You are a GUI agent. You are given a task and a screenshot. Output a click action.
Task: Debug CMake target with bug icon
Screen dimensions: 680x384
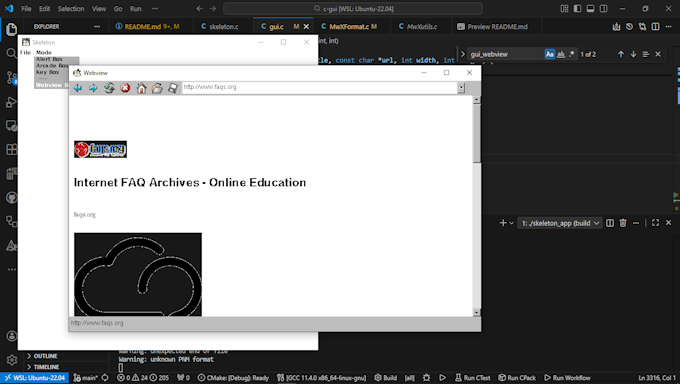(x=426, y=378)
